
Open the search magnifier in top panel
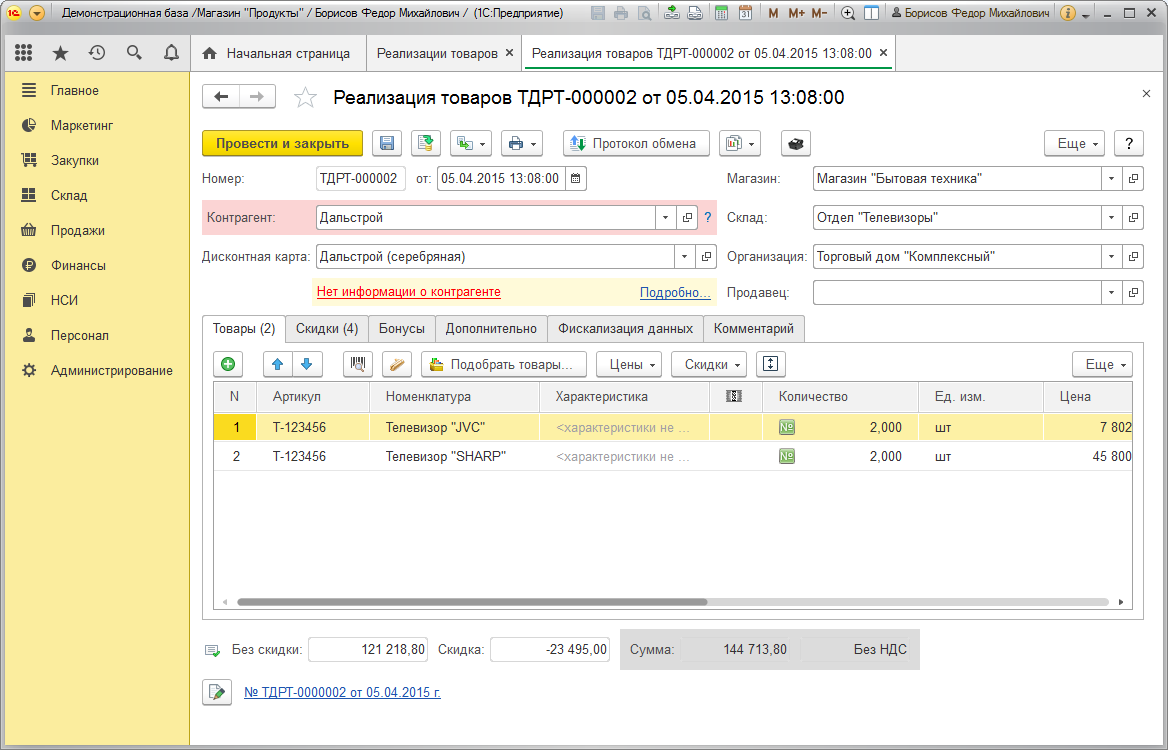134,53
